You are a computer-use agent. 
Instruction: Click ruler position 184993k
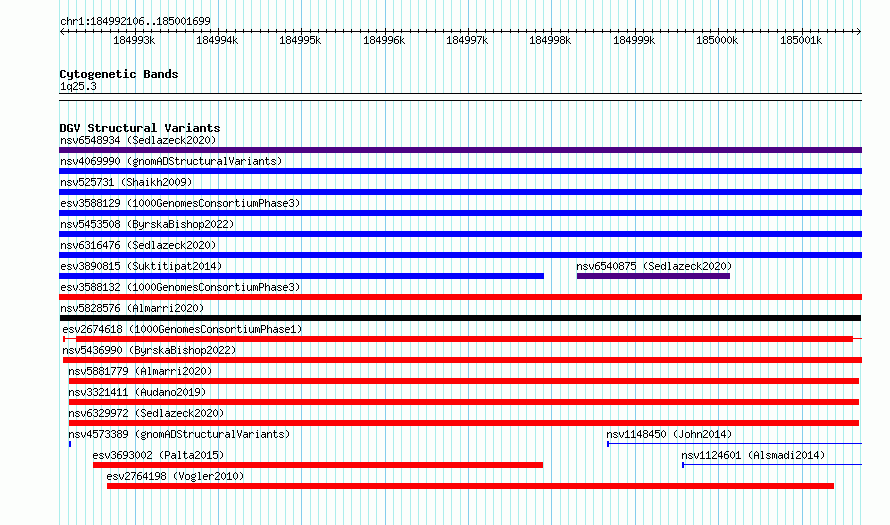click(134, 40)
